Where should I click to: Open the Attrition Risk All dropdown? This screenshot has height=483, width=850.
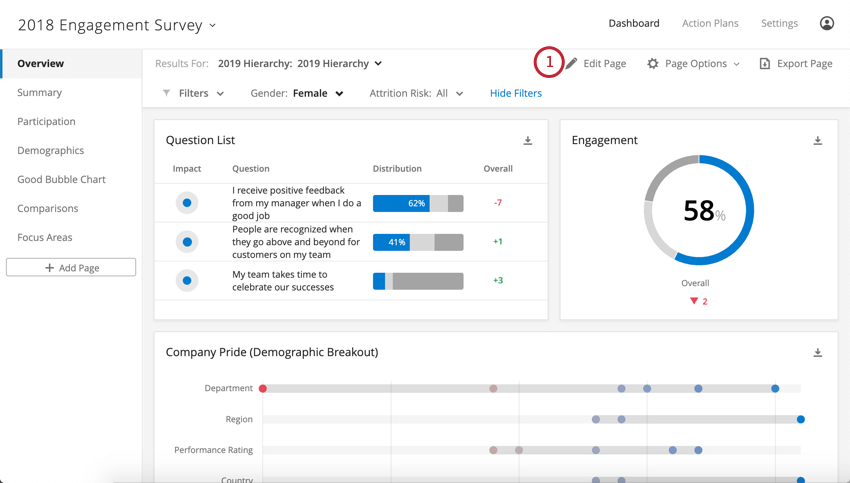tap(459, 94)
